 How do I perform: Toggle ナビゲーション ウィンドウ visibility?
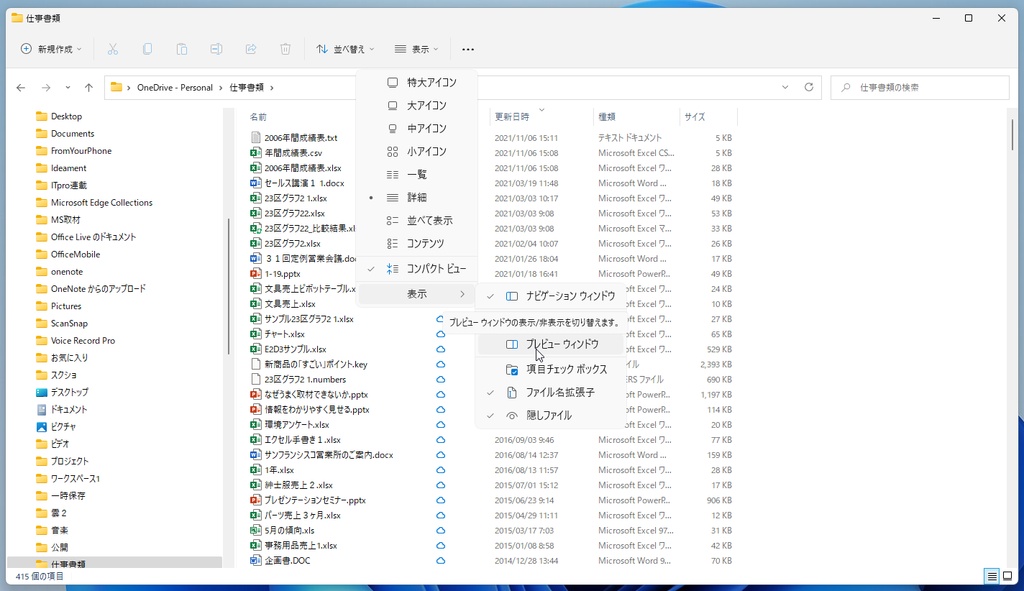551,296
